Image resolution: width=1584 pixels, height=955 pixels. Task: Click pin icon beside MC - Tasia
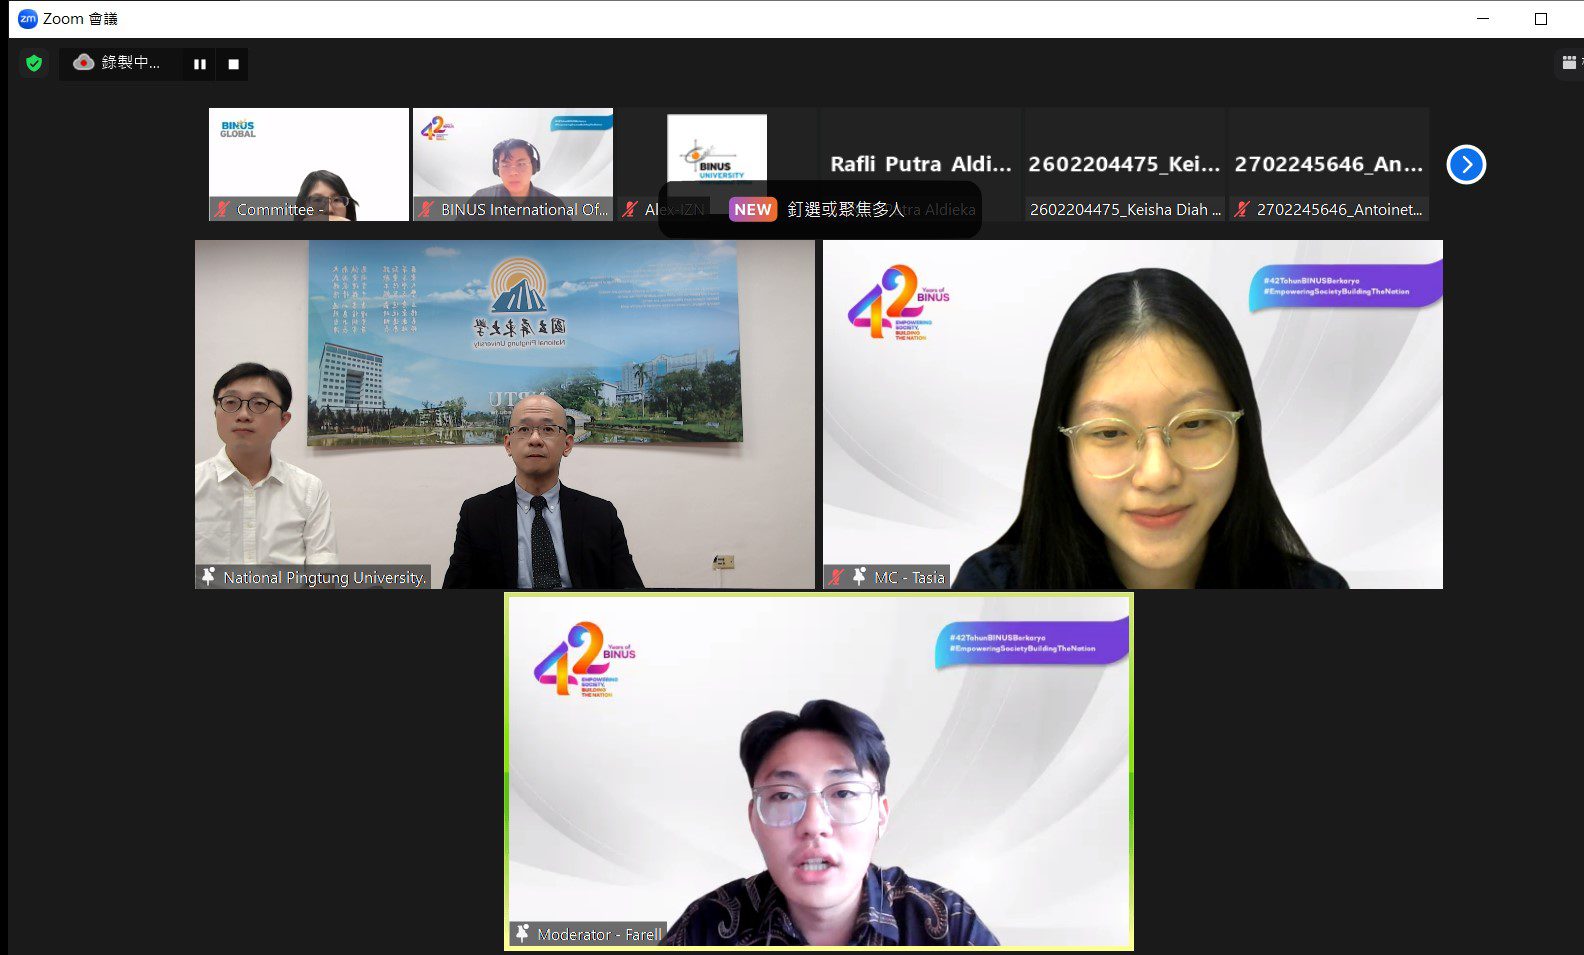tap(859, 577)
